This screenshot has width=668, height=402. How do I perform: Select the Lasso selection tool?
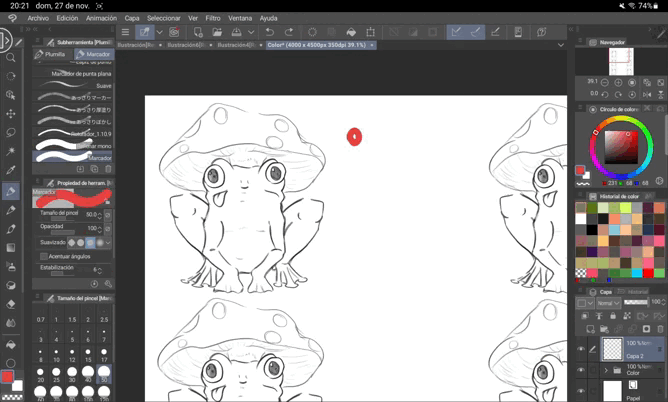11,132
